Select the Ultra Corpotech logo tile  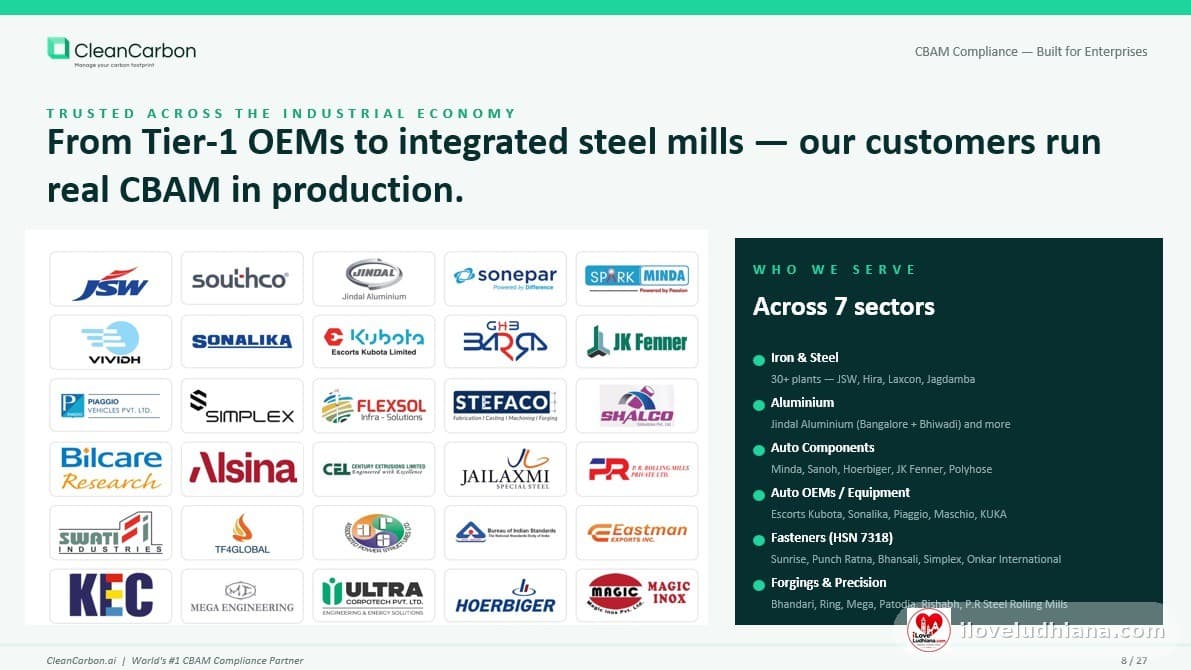(374, 596)
